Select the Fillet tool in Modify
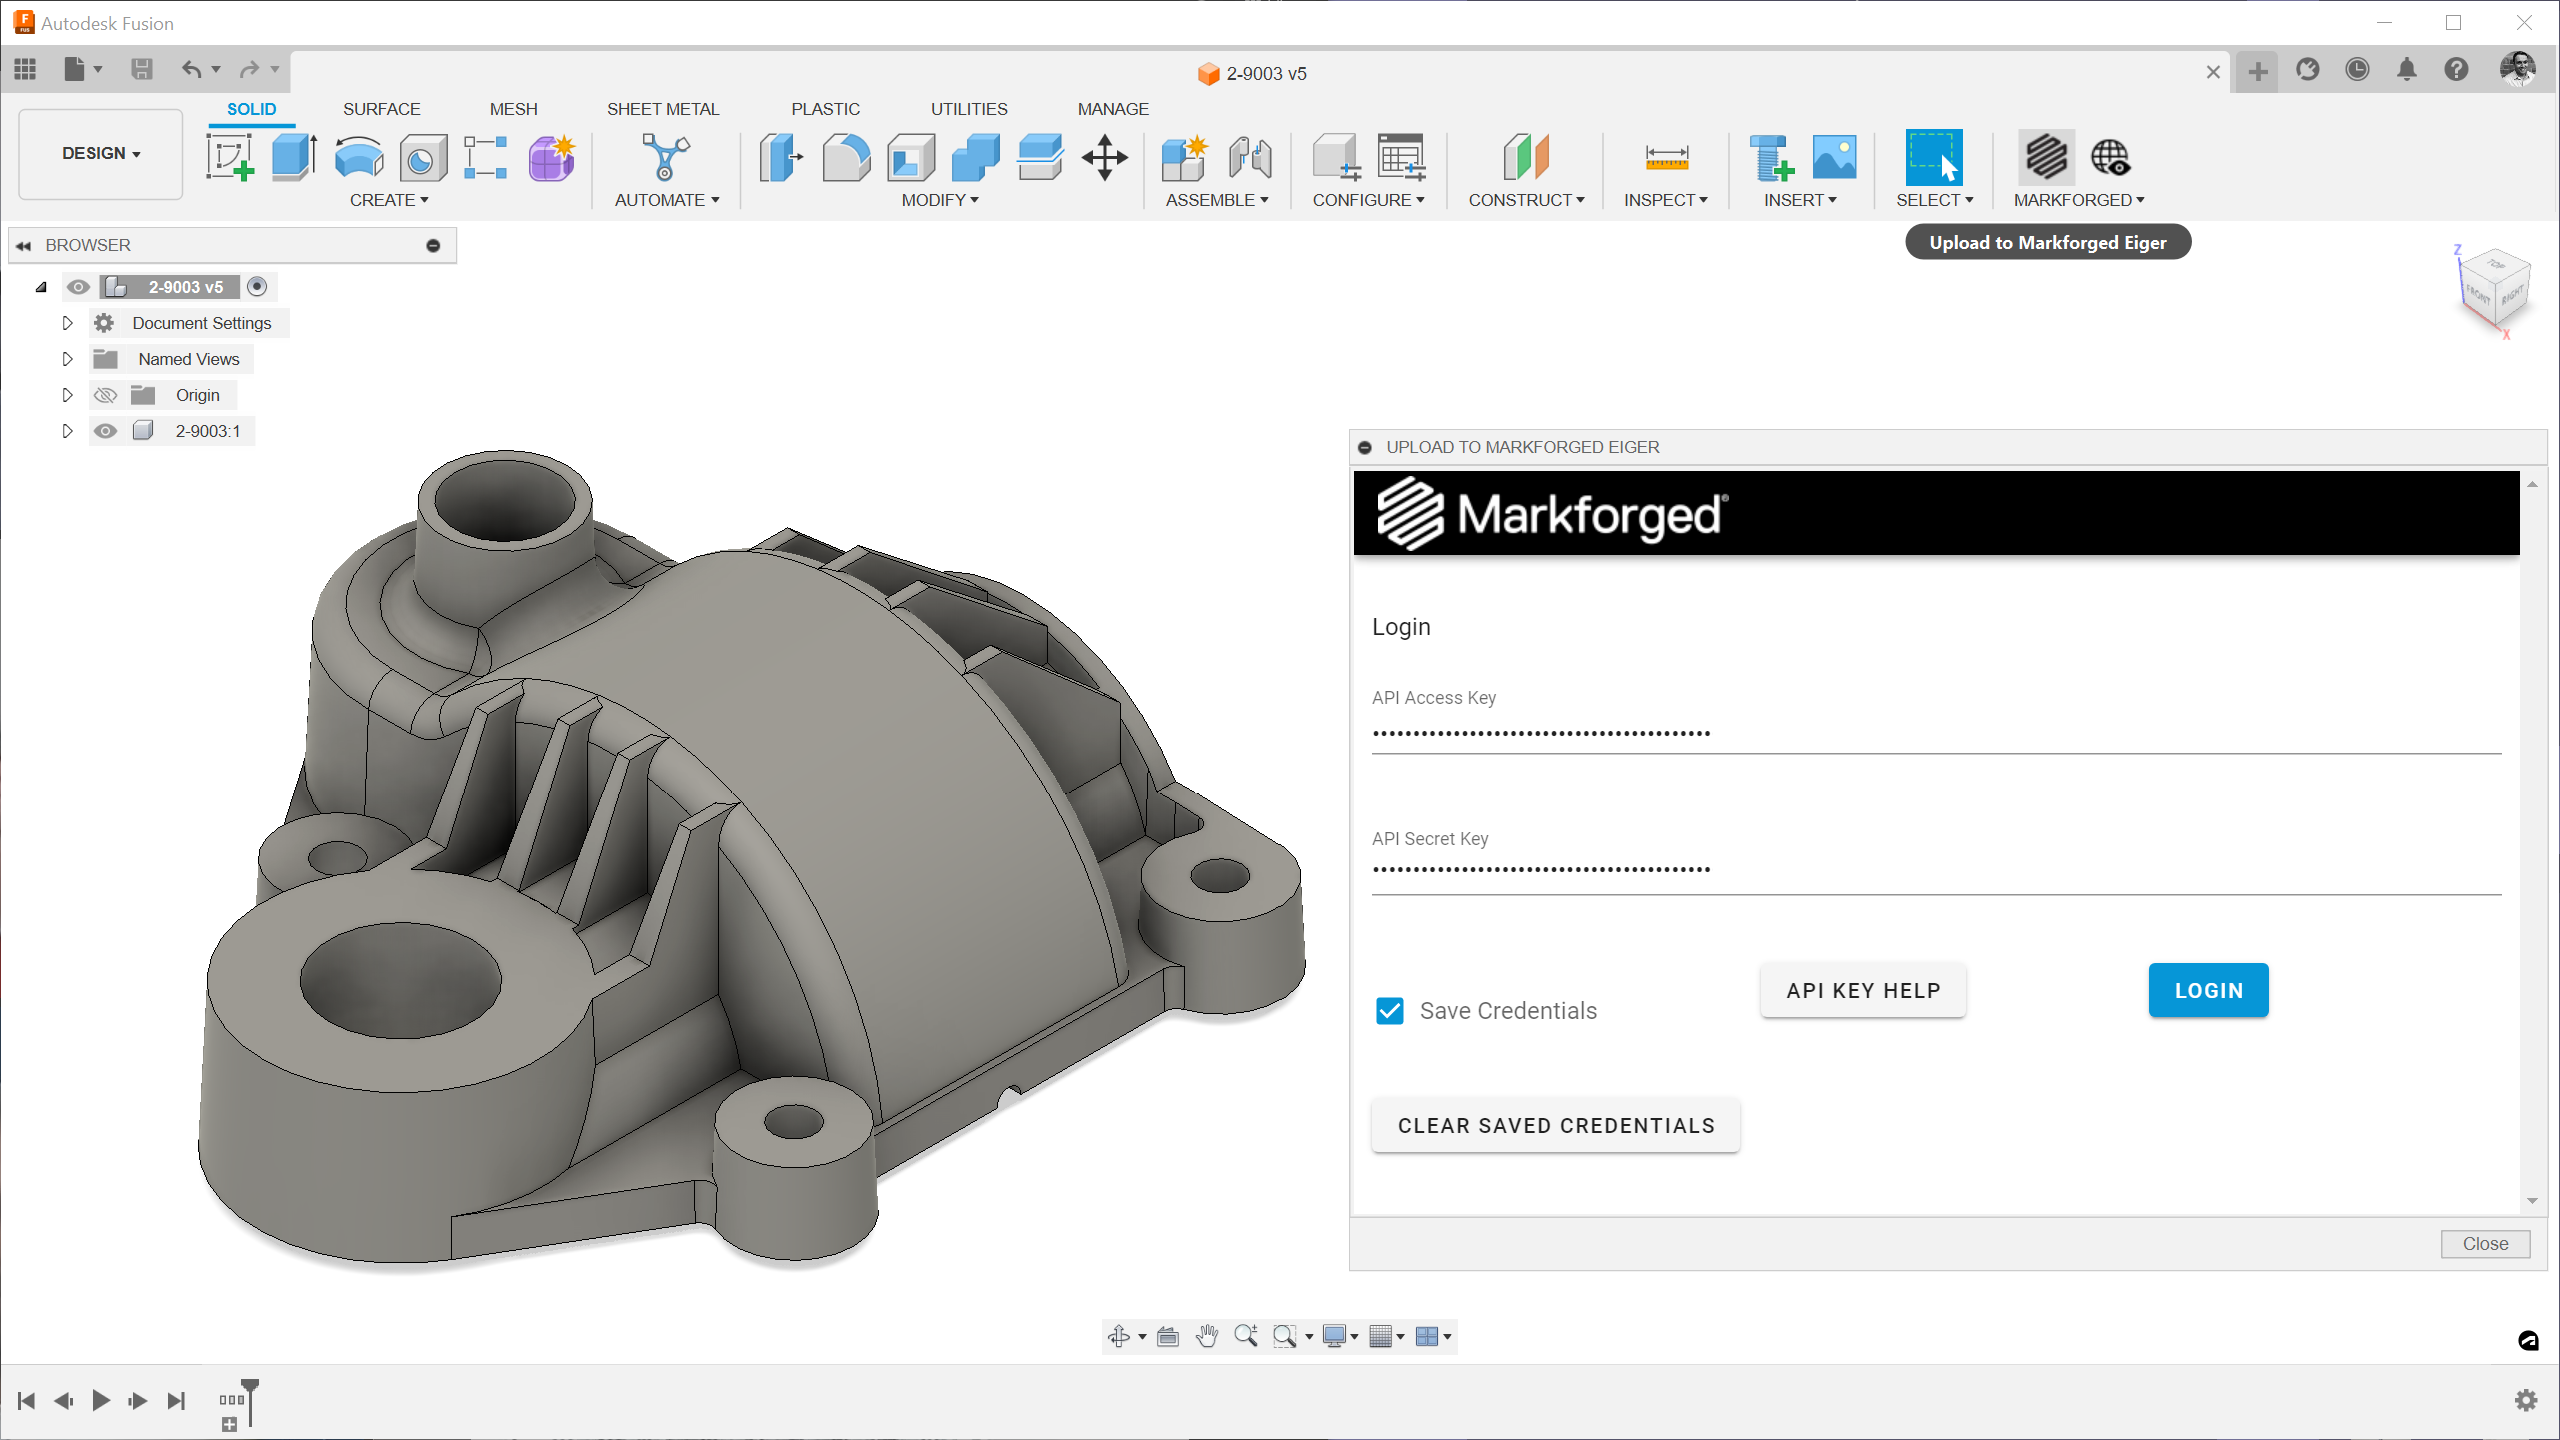The image size is (2560, 1440). coord(846,158)
